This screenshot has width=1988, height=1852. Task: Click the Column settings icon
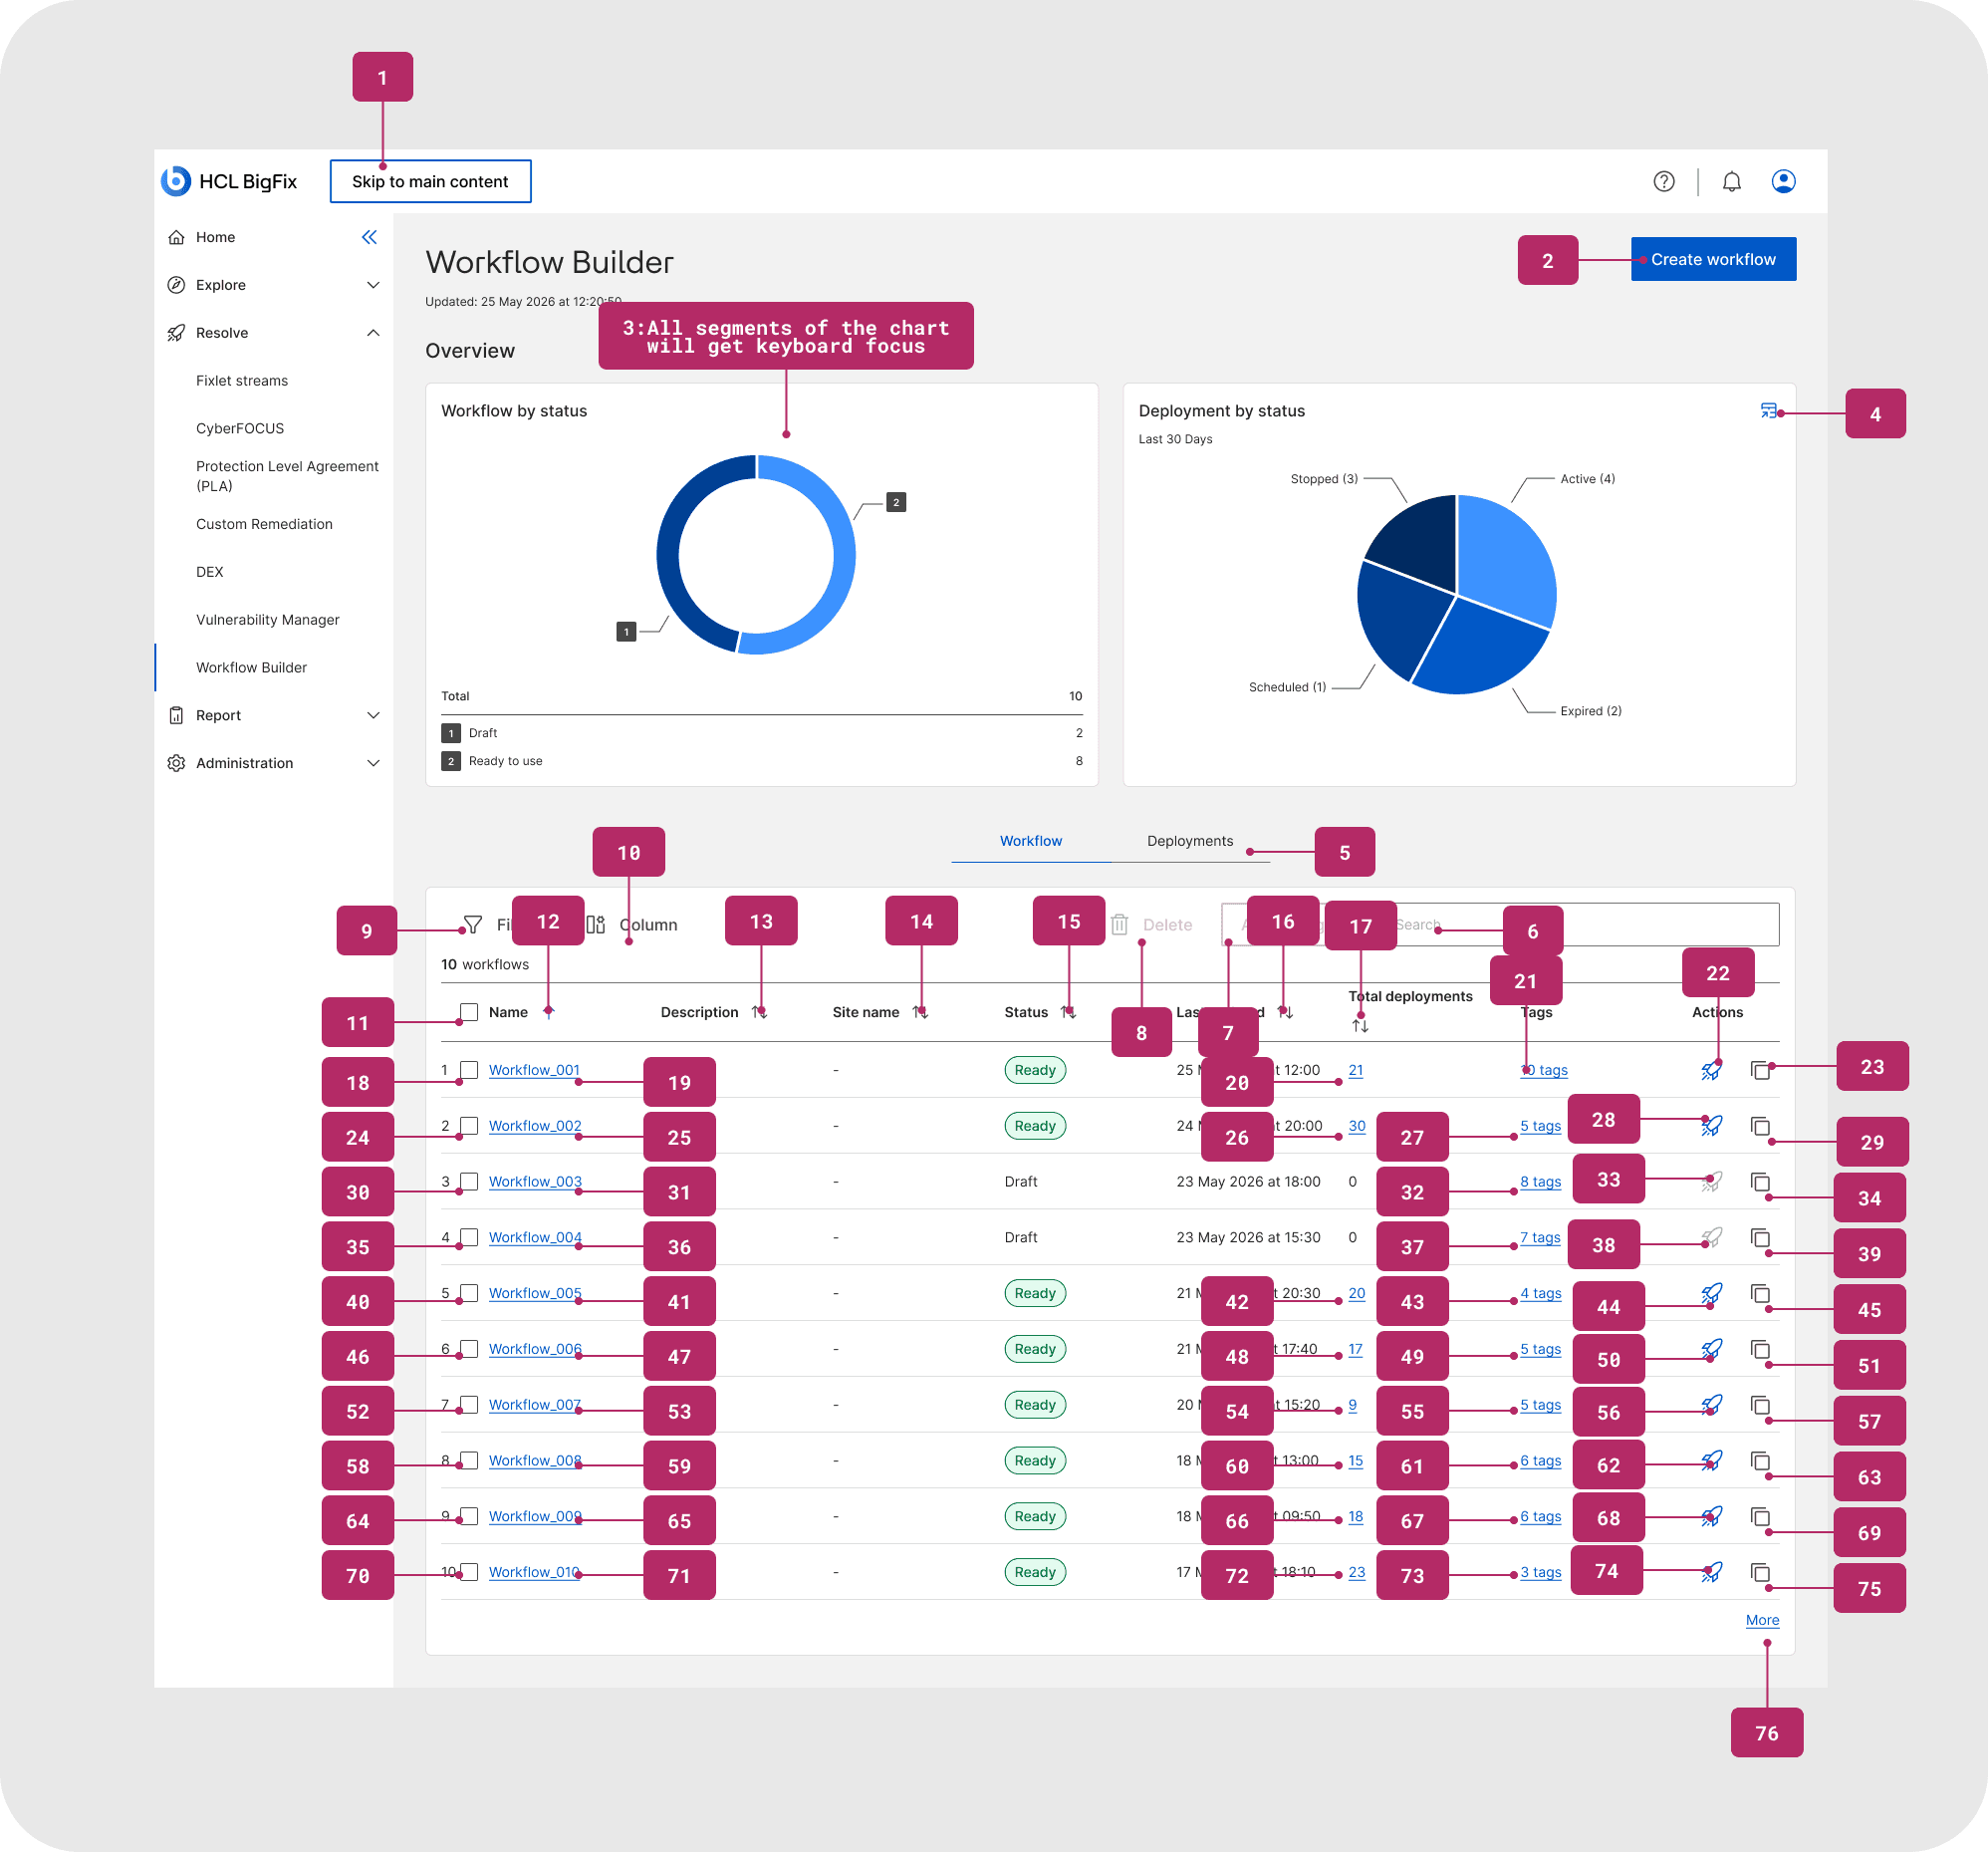[x=596, y=925]
